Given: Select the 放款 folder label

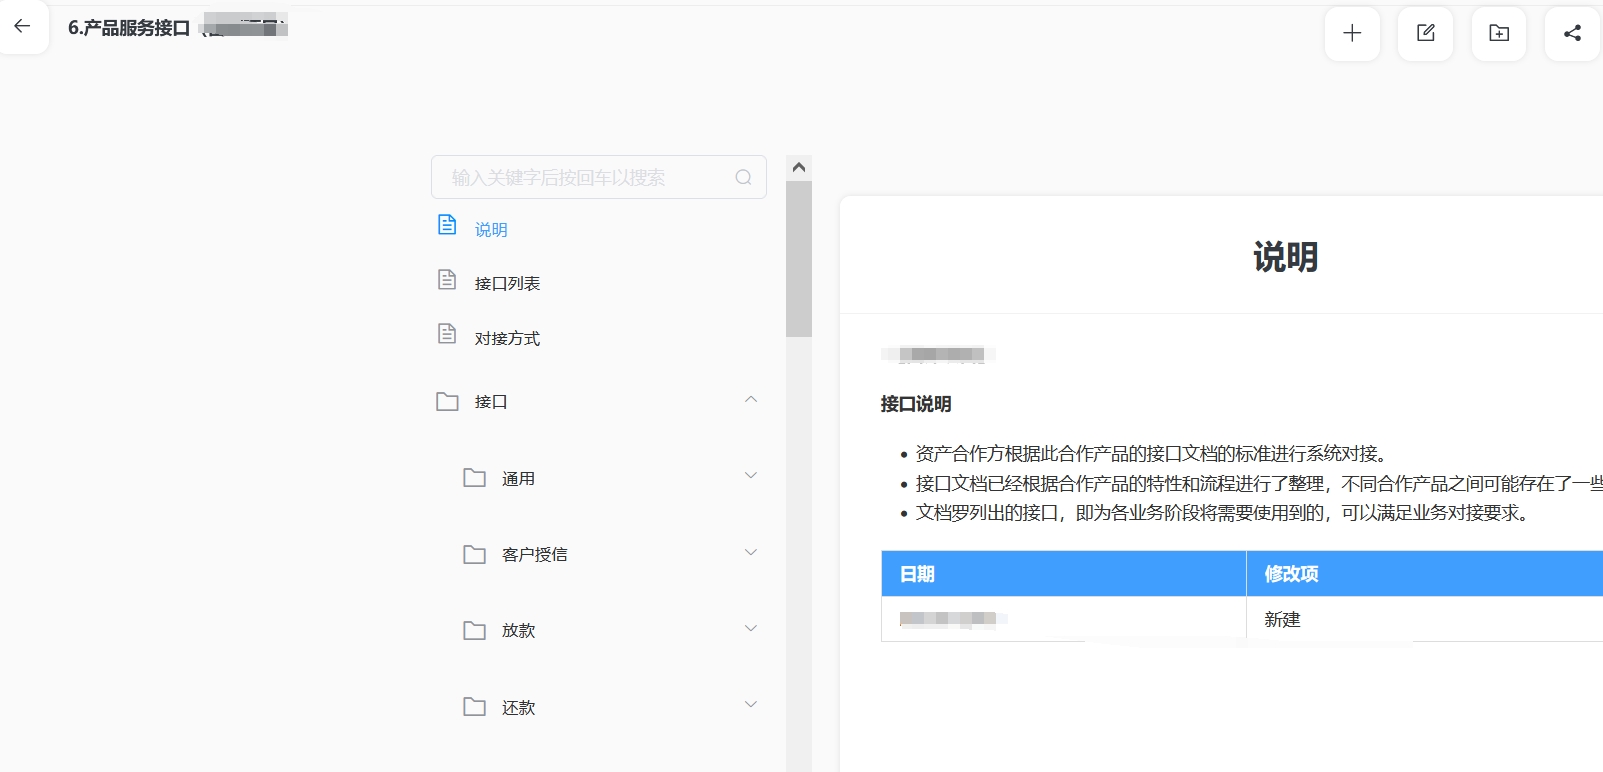Looking at the screenshot, I should [x=518, y=630].
